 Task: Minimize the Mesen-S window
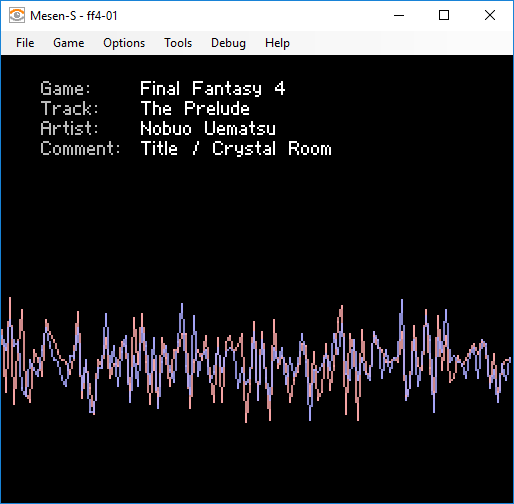399,15
